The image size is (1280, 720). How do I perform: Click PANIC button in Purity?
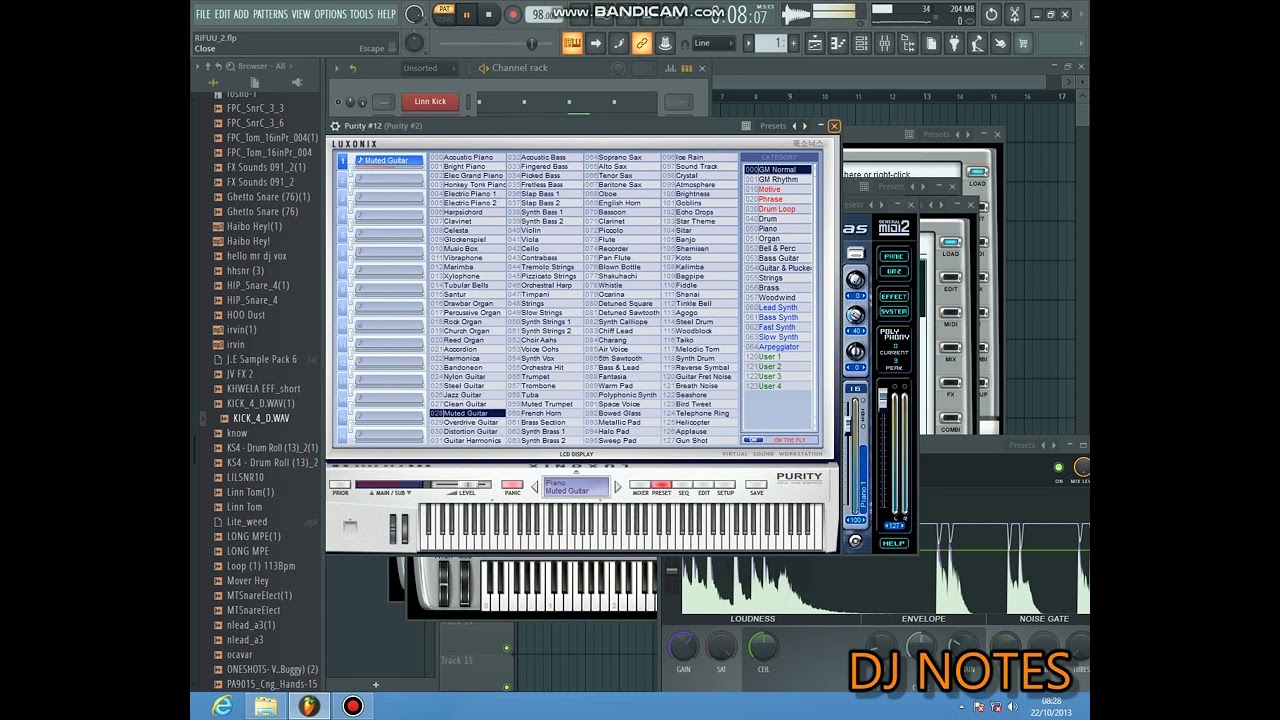[512, 486]
